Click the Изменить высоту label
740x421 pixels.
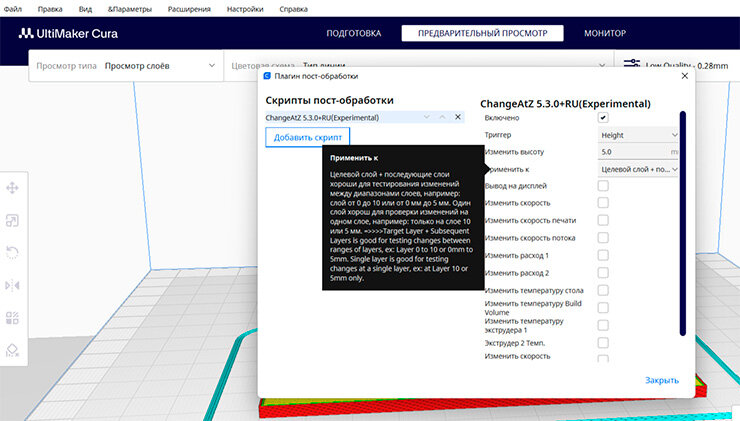pos(514,152)
